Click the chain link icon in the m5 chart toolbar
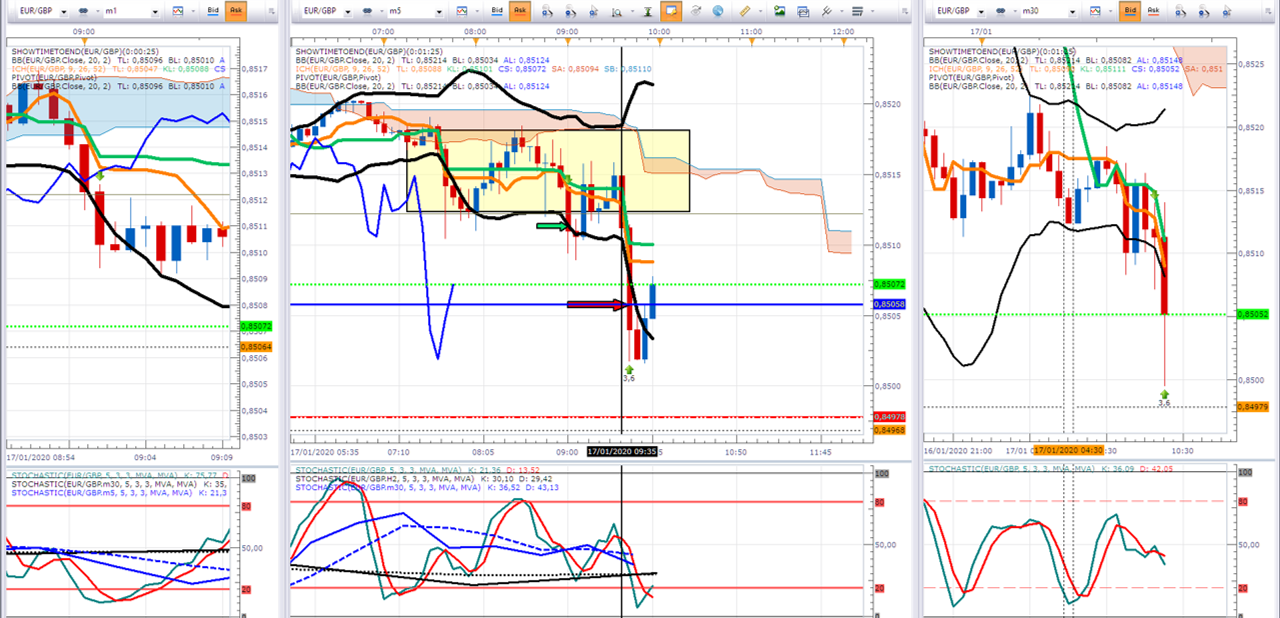 (x=367, y=11)
